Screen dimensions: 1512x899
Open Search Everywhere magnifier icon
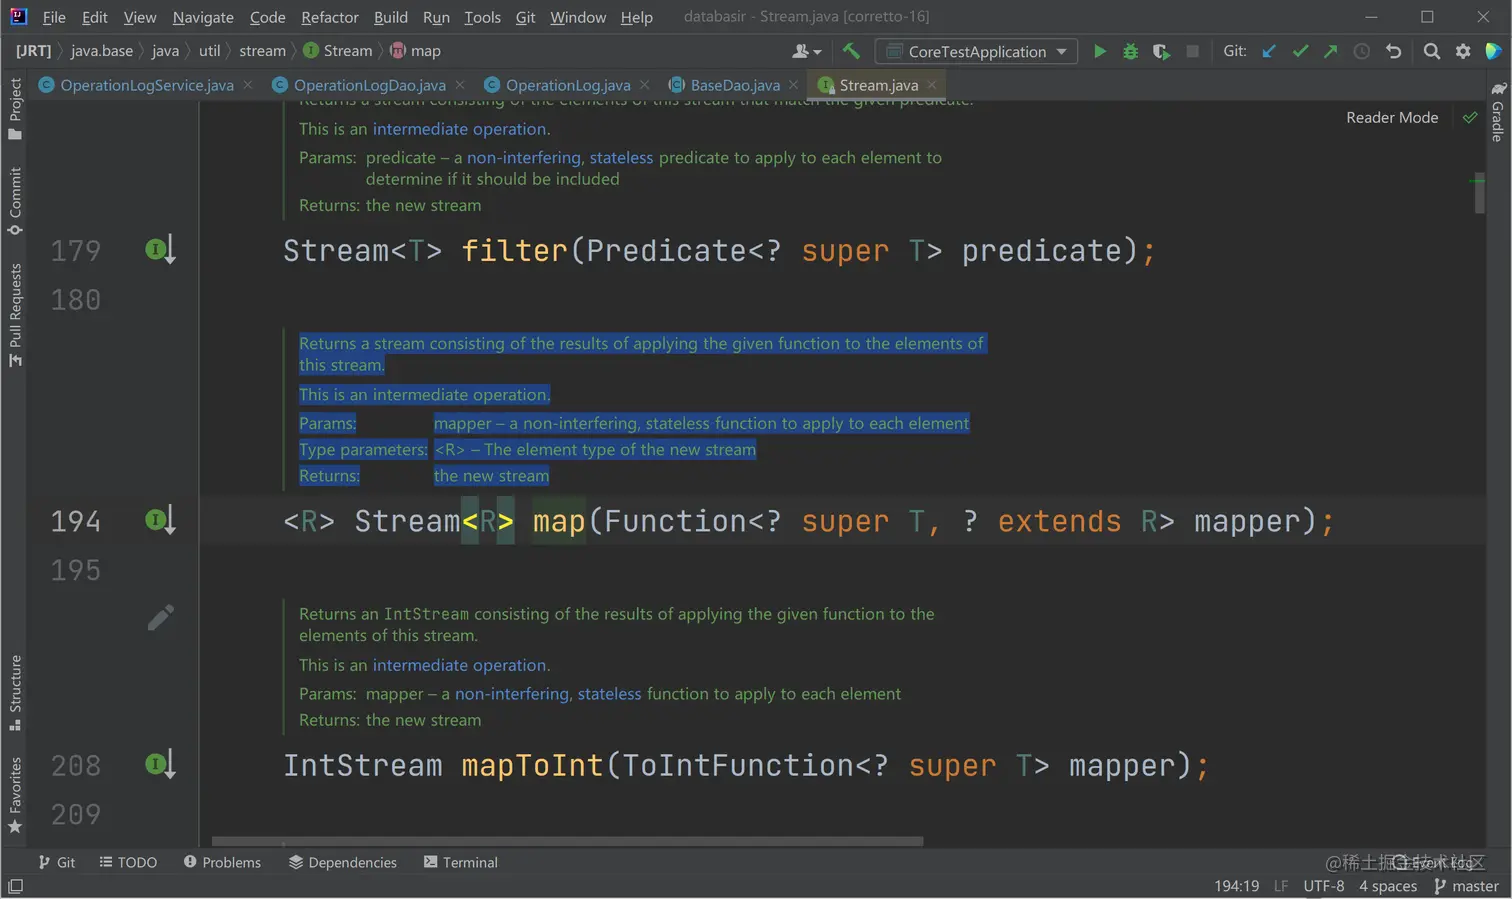tap(1431, 51)
